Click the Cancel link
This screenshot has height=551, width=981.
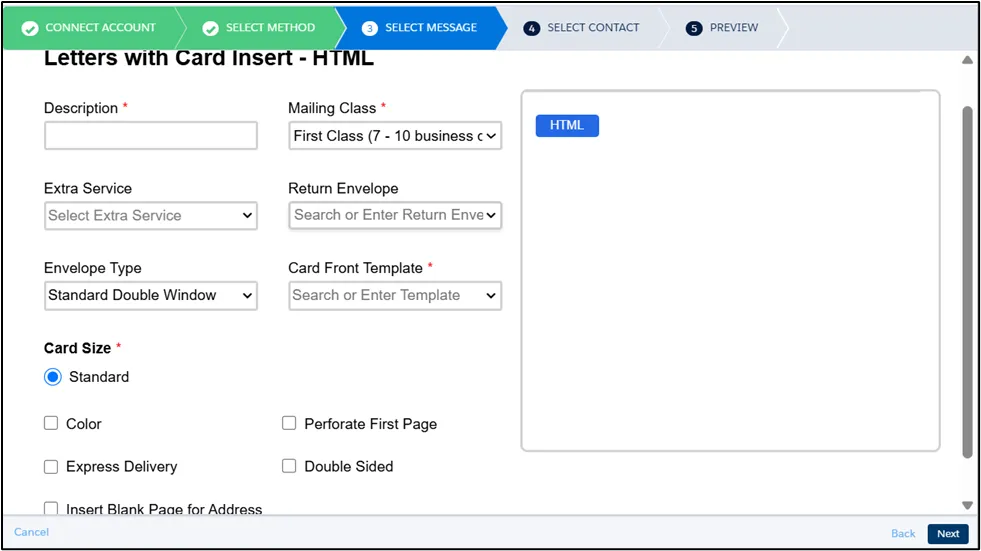click(31, 532)
